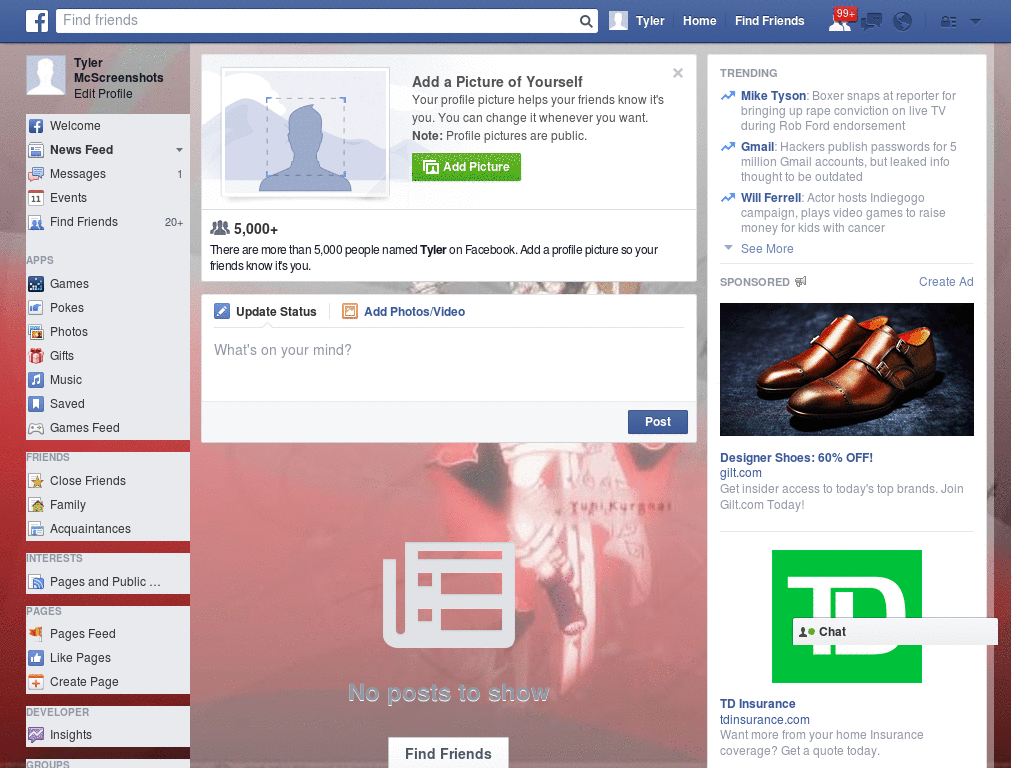1024x768 pixels.
Task: Click the profile picture placeholder image
Action: click(306, 133)
